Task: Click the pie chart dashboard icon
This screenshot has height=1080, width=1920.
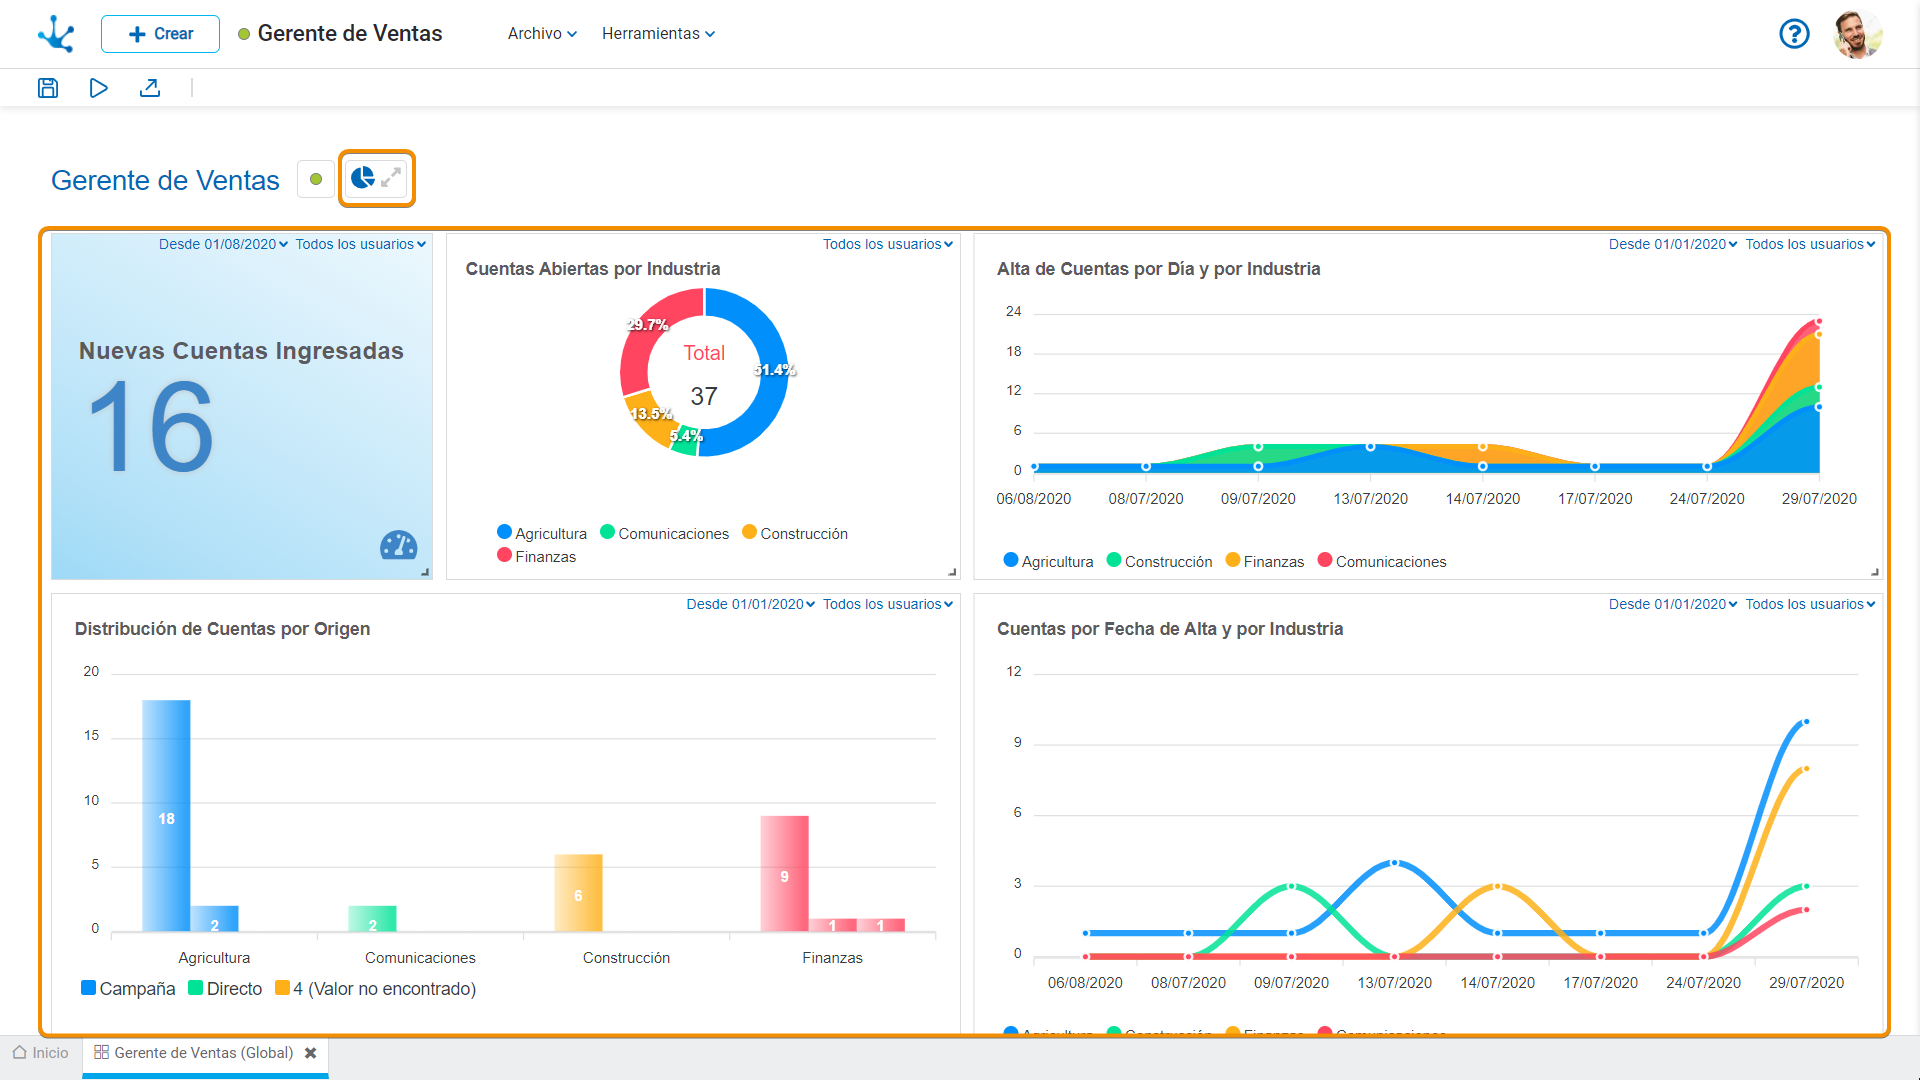Action: (362, 178)
